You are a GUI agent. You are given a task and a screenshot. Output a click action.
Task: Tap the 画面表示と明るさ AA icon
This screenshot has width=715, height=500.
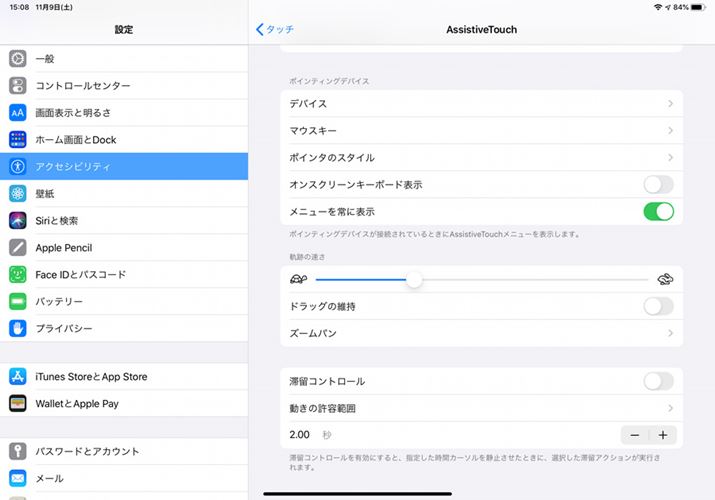tap(18, 113)
